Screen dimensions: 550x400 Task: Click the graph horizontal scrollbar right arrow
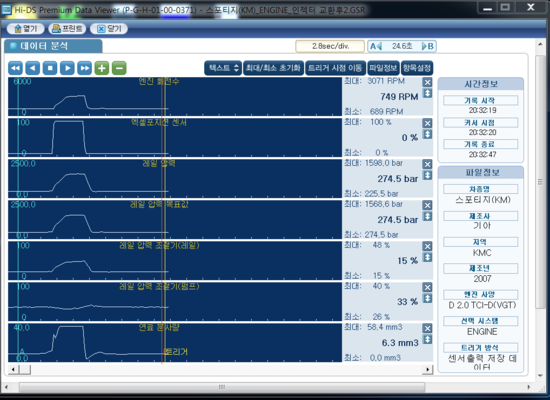[x=428, y=369]
